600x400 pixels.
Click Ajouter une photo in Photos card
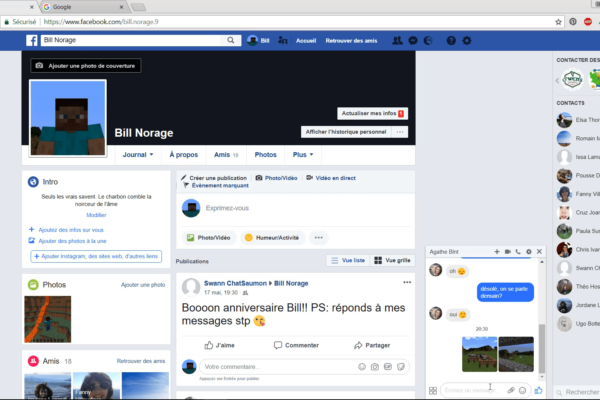[143, 285]
